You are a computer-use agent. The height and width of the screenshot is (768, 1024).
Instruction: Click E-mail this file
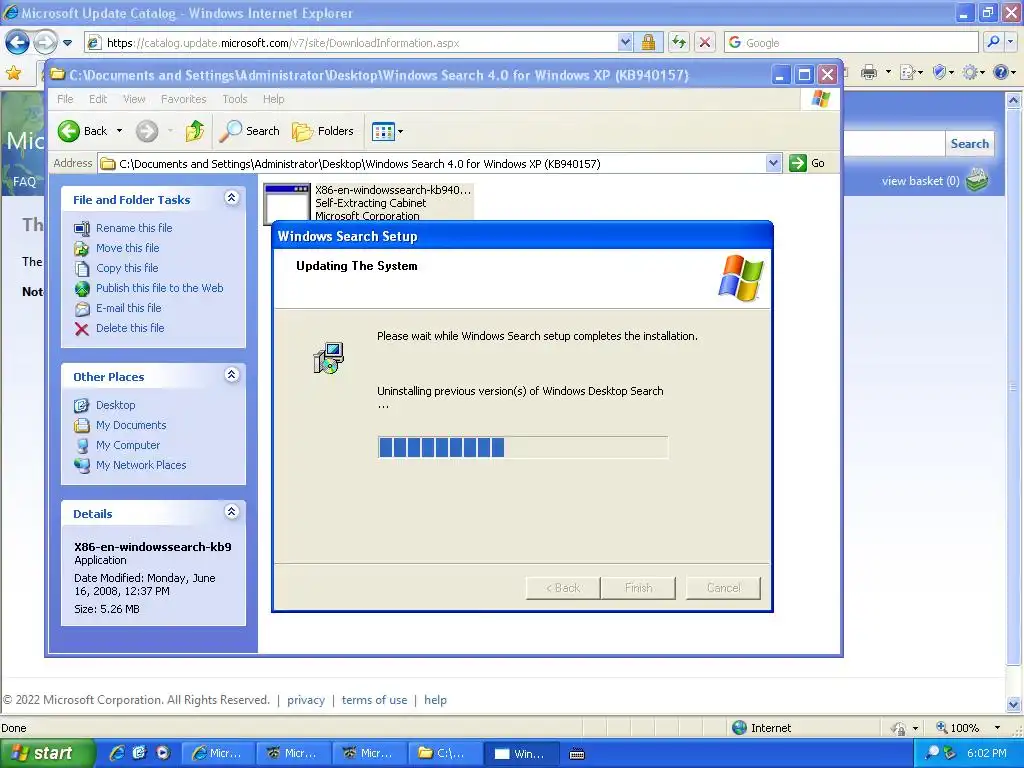tap(129, 308)
